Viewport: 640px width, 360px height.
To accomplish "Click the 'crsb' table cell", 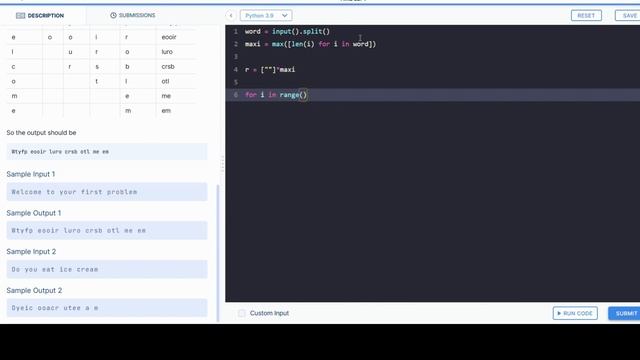I will pyautogui.click(x=168, y=67).
